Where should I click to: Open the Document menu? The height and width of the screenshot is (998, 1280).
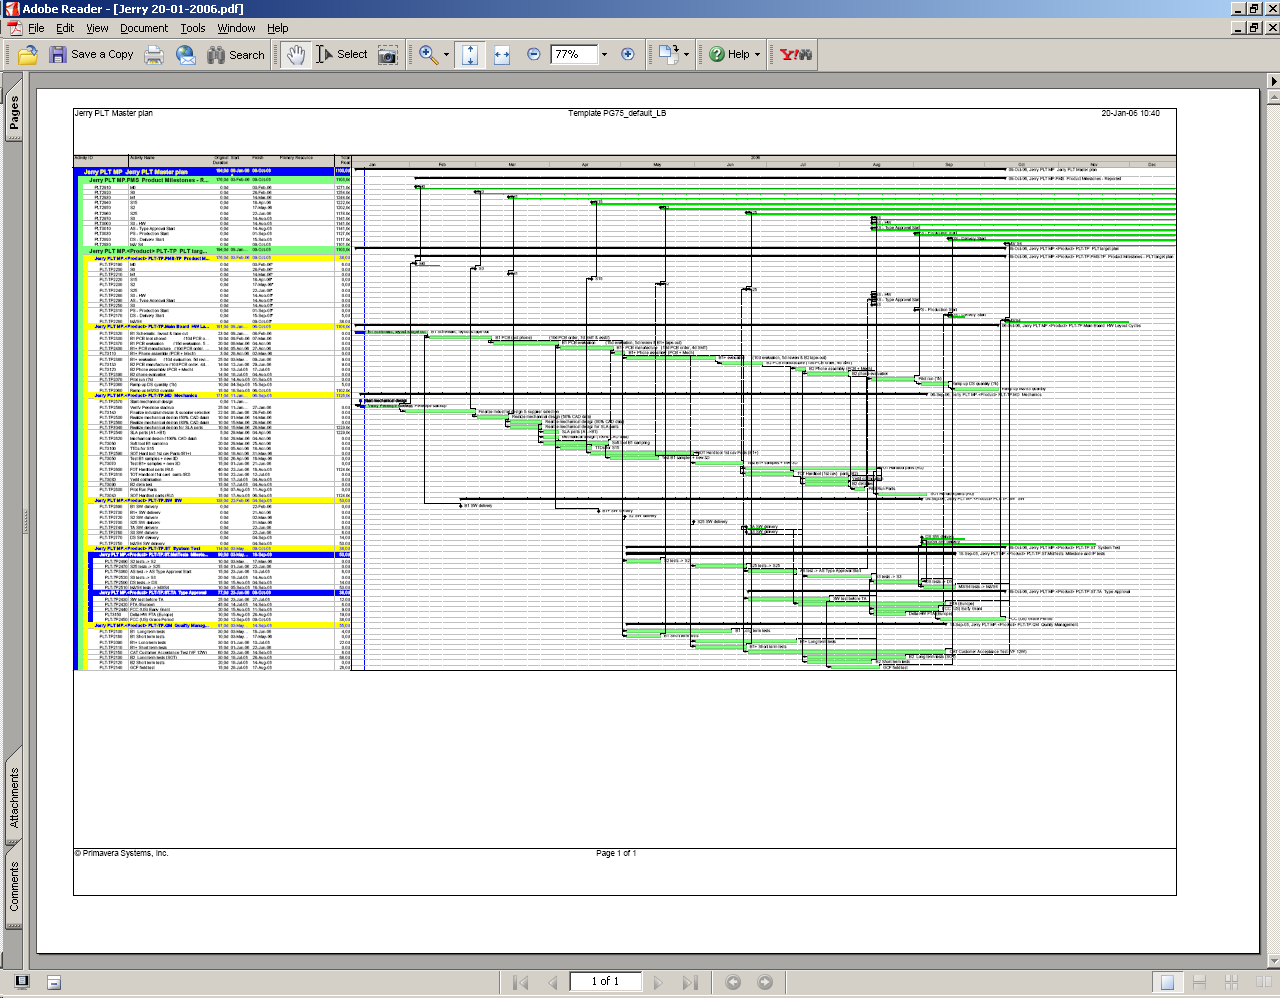[x=144, y=28]
